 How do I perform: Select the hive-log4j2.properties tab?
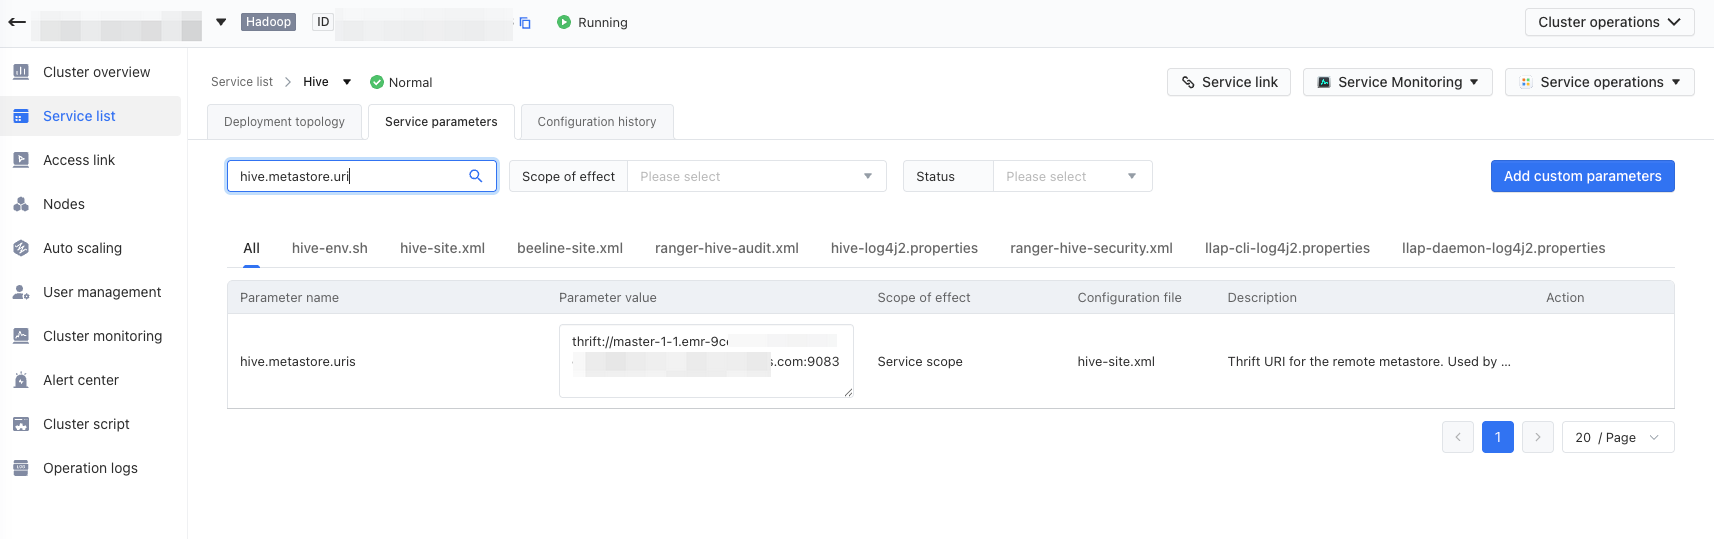coord(904,248)
